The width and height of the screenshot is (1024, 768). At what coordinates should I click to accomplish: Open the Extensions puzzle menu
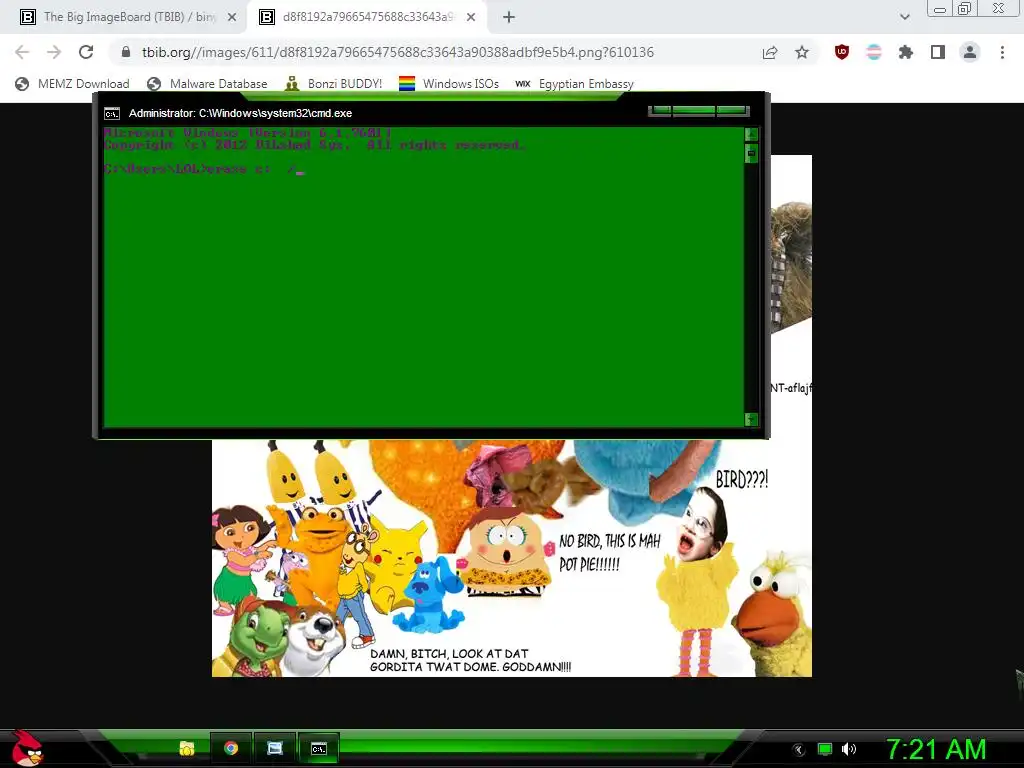[906, 52]
